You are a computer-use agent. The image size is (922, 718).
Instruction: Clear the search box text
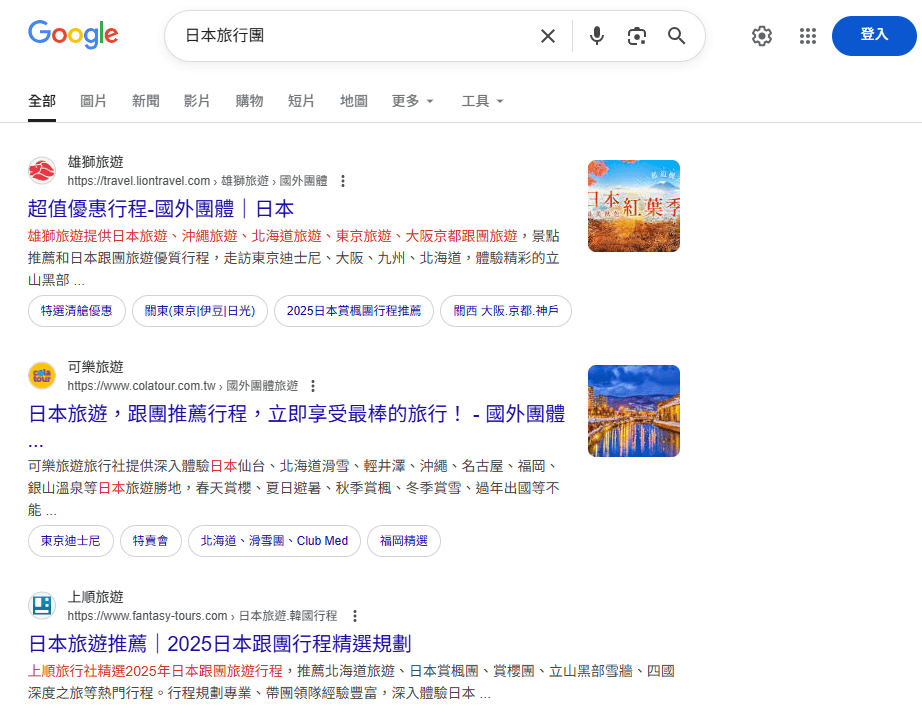pos(547,36)
